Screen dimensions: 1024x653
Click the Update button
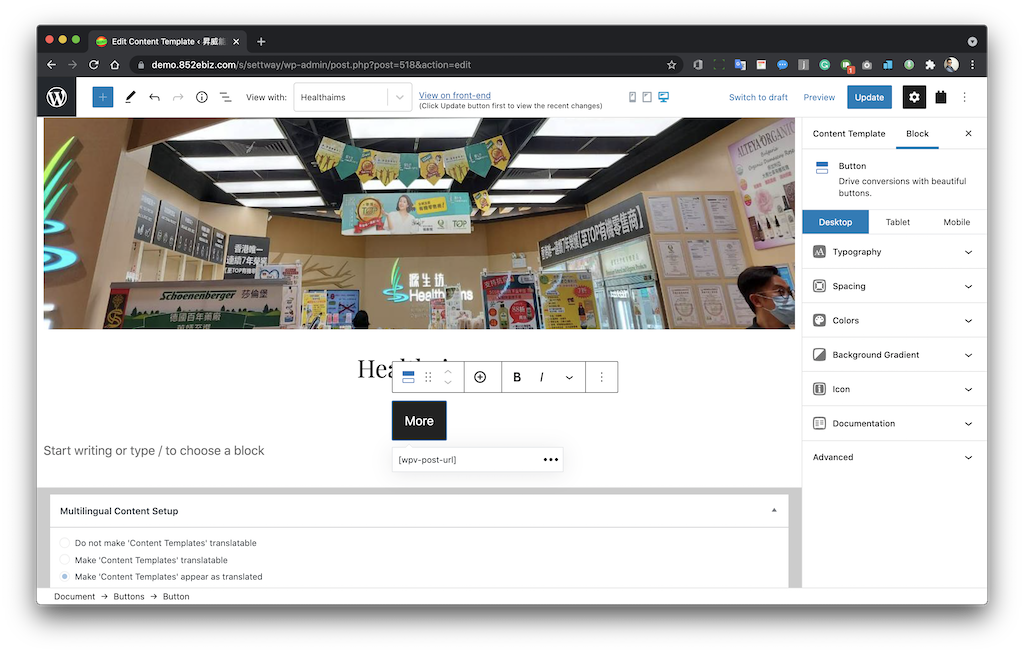[x=869, y=97]
